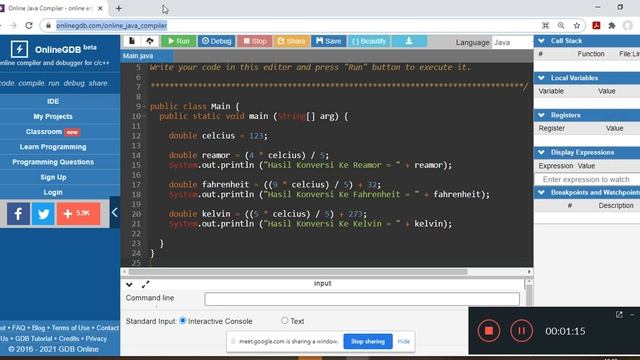
Task: Open My Projects in the sidebar
Action: coord(53,116)
